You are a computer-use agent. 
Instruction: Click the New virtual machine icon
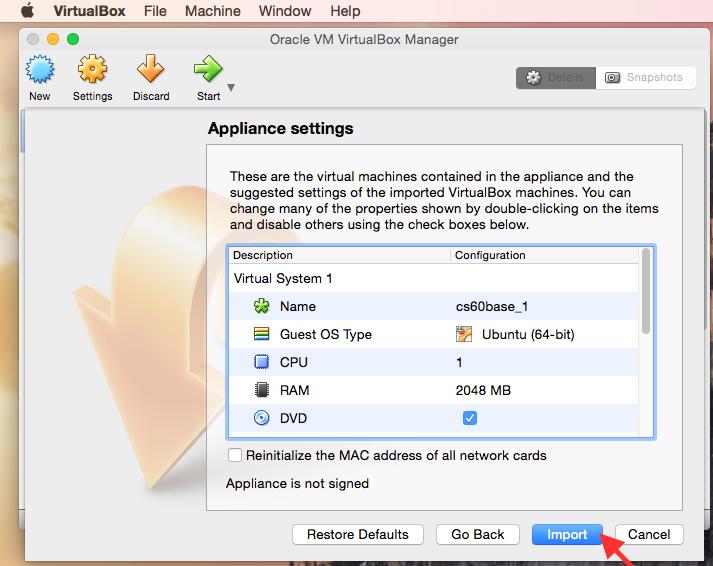40,69
